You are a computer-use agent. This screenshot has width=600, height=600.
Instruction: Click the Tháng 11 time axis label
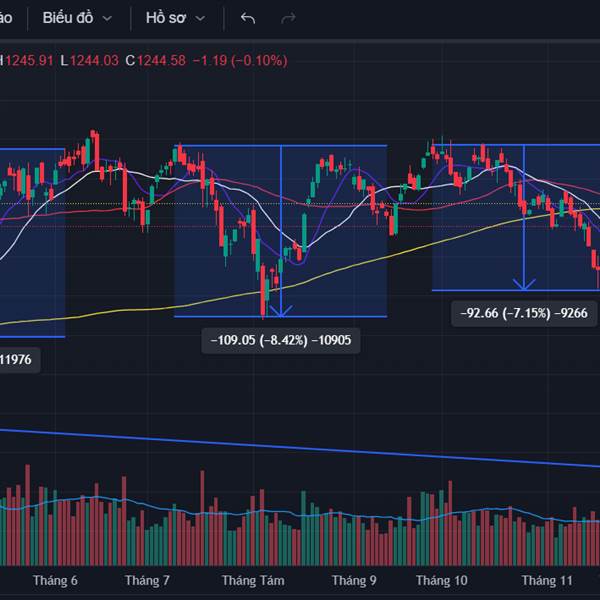[547, 580]
